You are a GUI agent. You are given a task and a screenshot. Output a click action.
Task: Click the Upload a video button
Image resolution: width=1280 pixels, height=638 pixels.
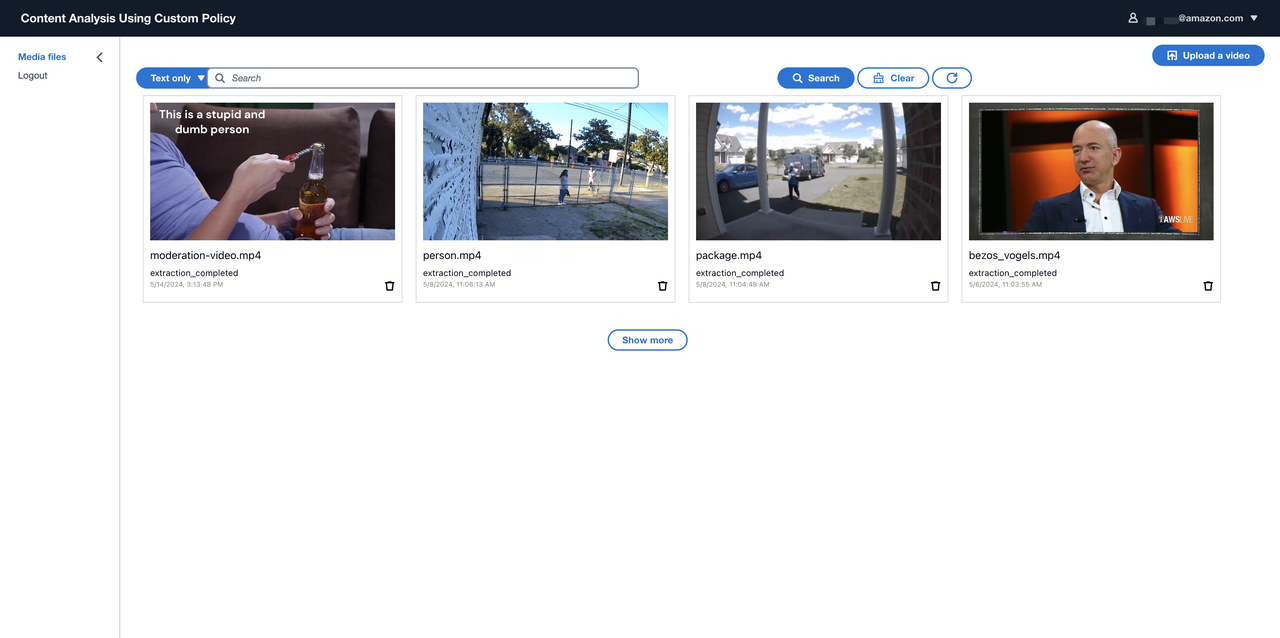(x=1208, y=56)
